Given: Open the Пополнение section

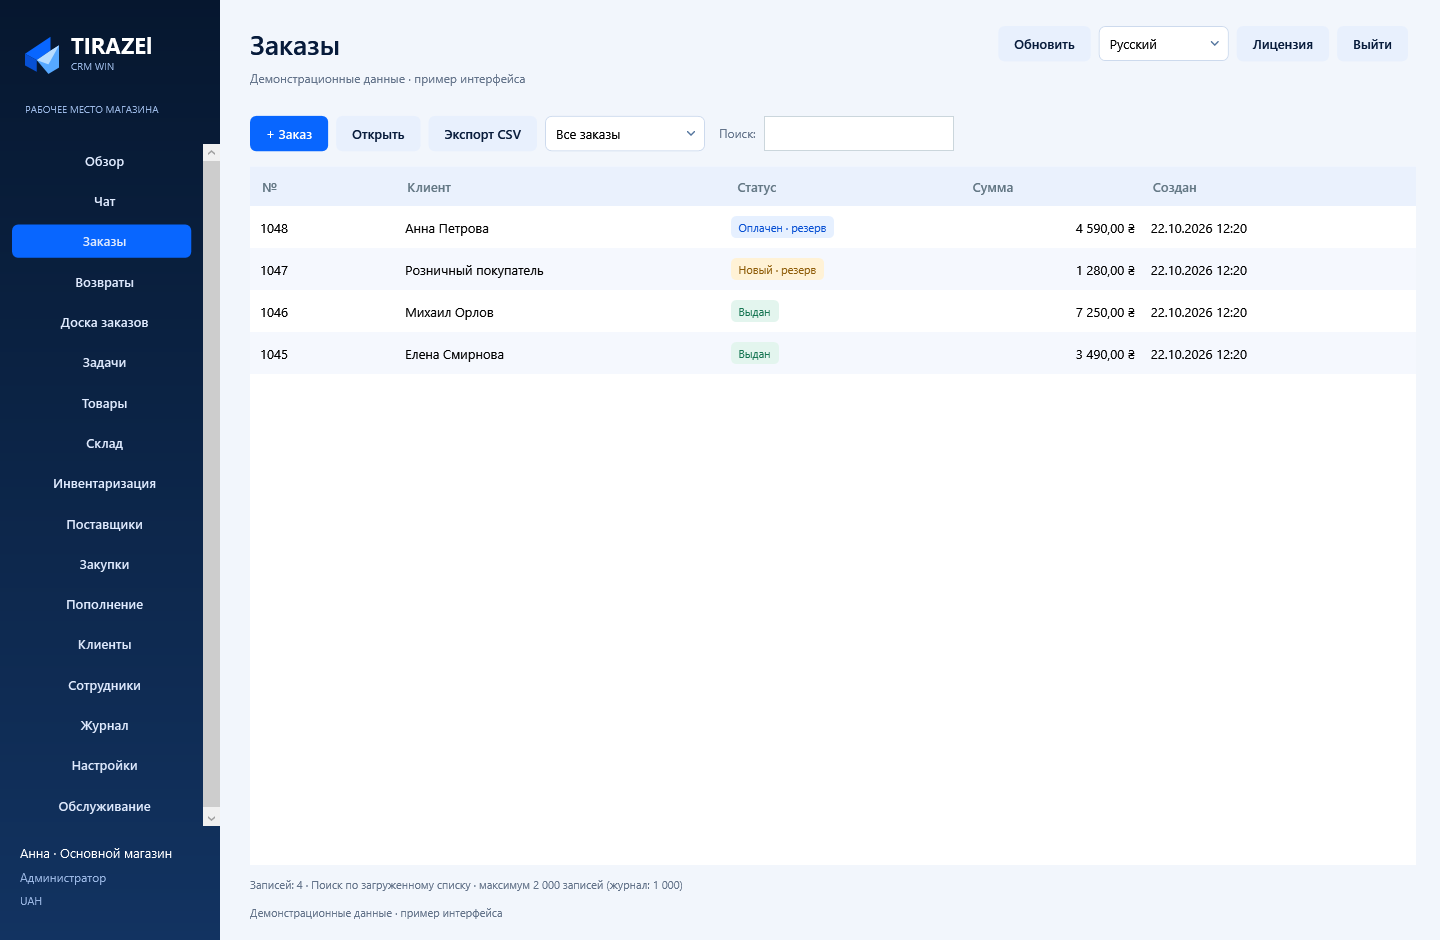Looking at the screenshot, I should click(104, 604).
